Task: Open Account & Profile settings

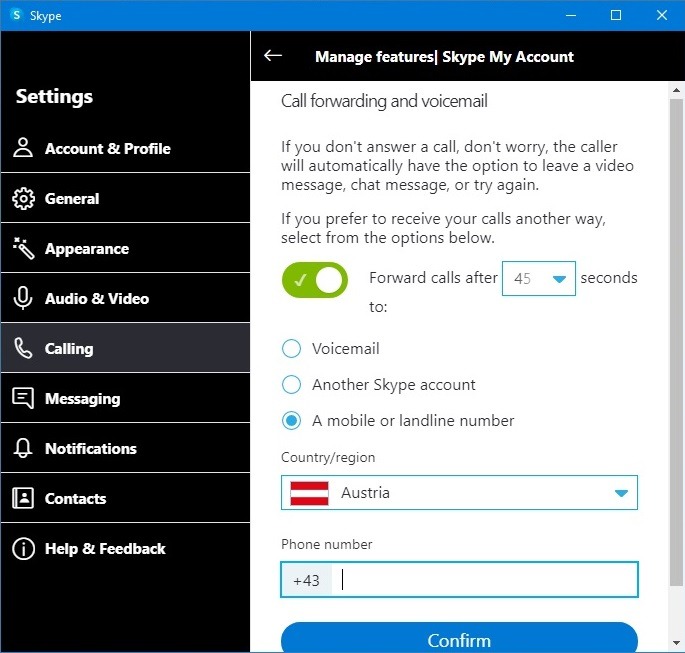Action: tap(125, 148)
